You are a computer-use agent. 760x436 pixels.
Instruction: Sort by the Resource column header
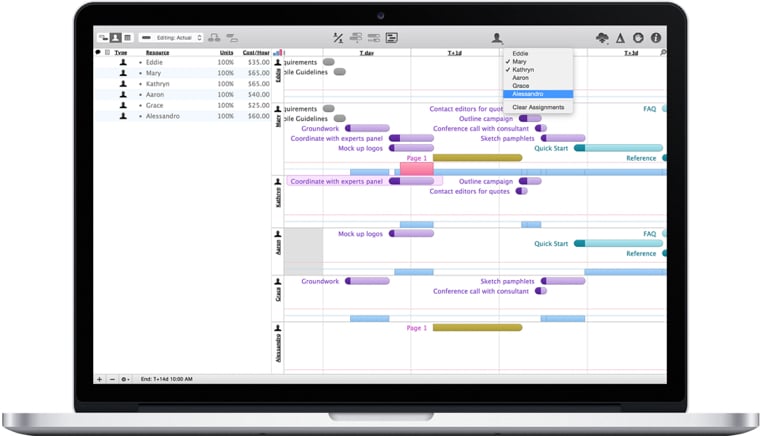(158, 52)
